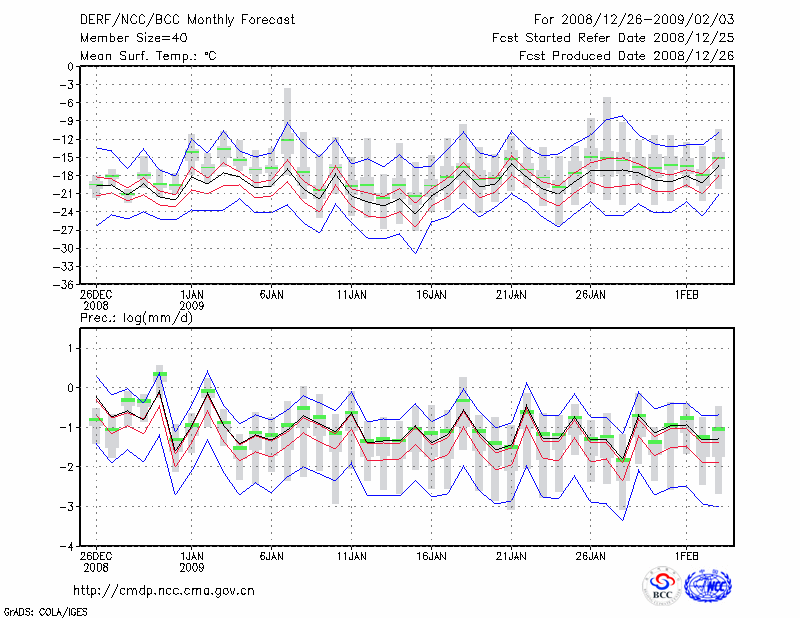Click the Fcst Started Refer Date line
The image size is (800, 618).
coord(614,37)
